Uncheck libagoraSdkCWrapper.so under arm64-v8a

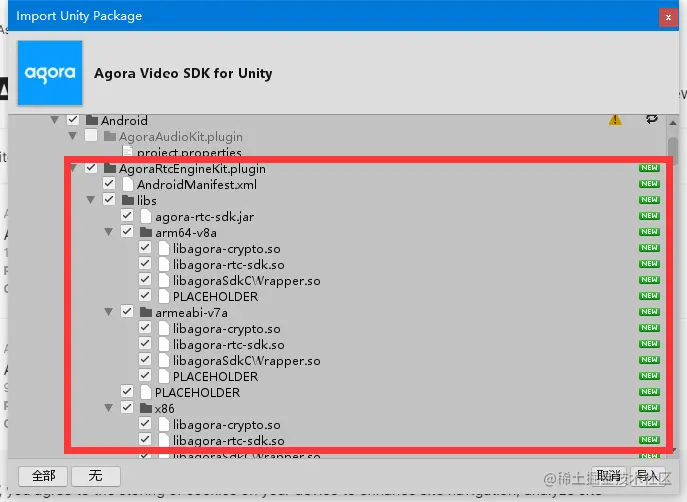coord(145,279)
